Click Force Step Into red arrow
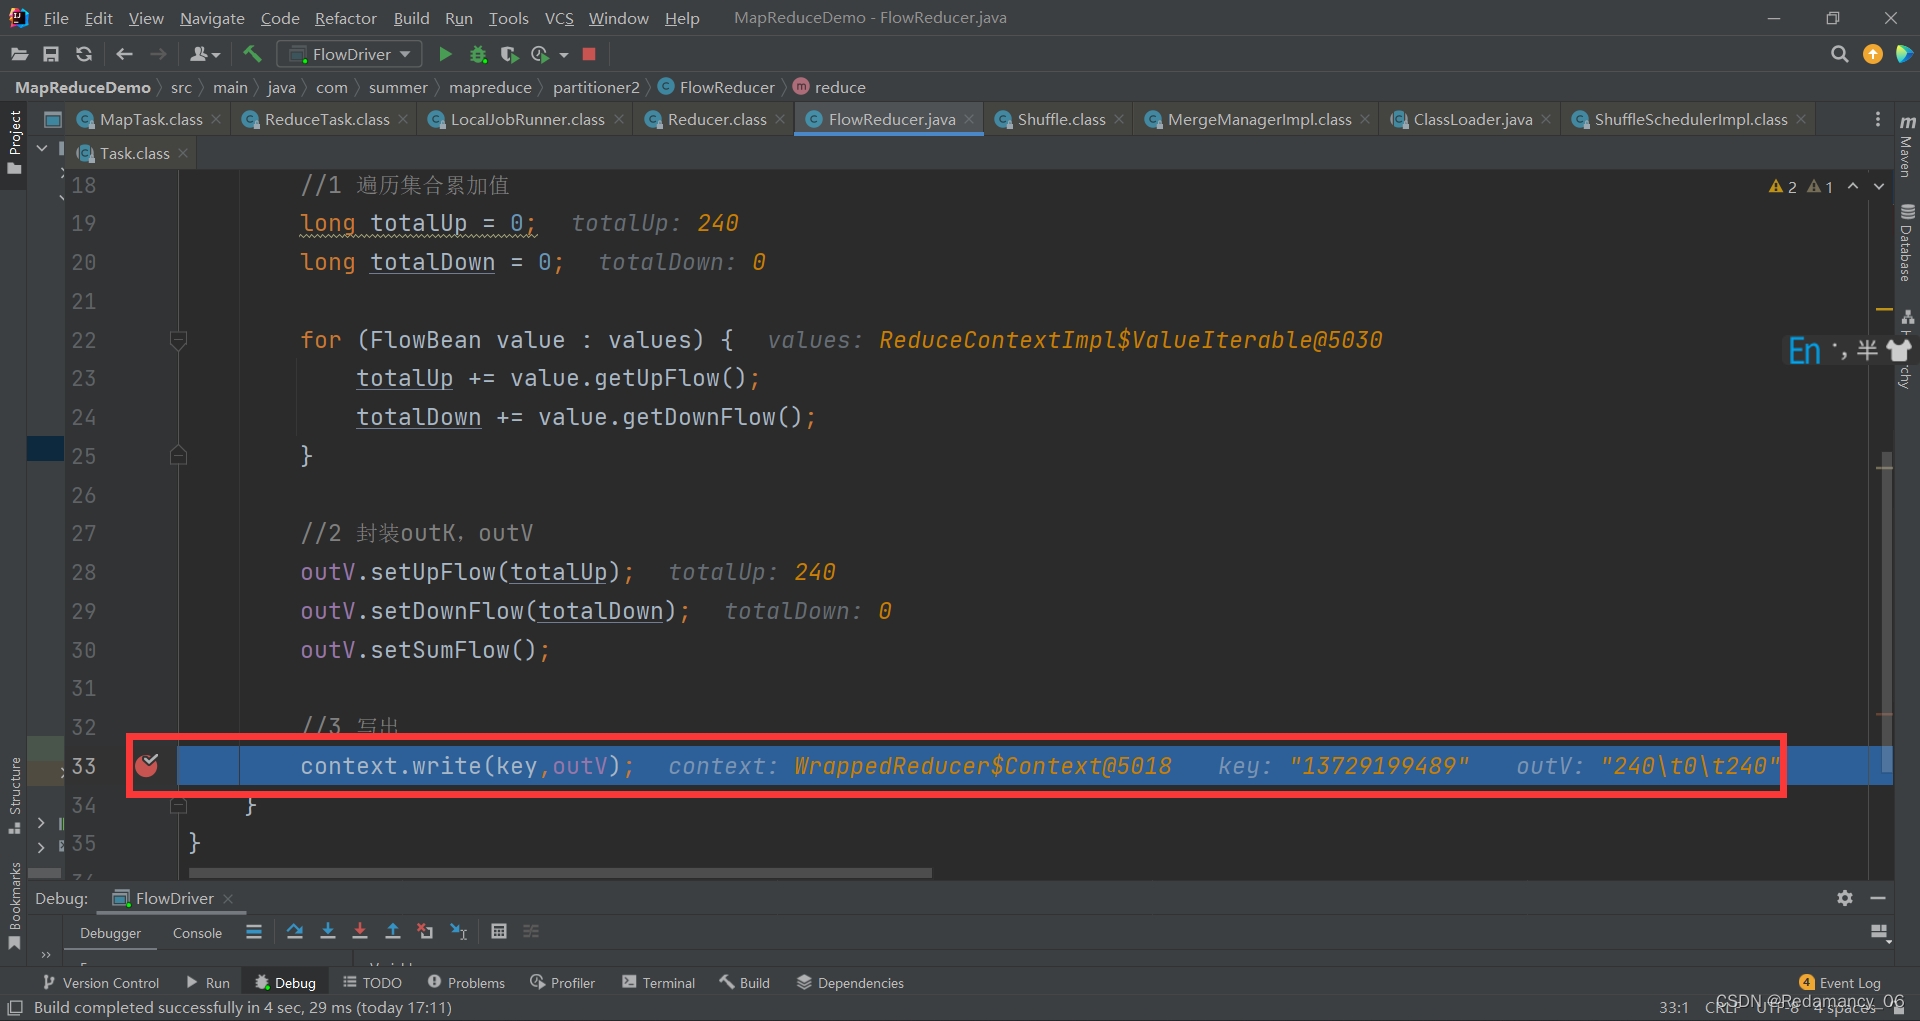 (360, 931)
